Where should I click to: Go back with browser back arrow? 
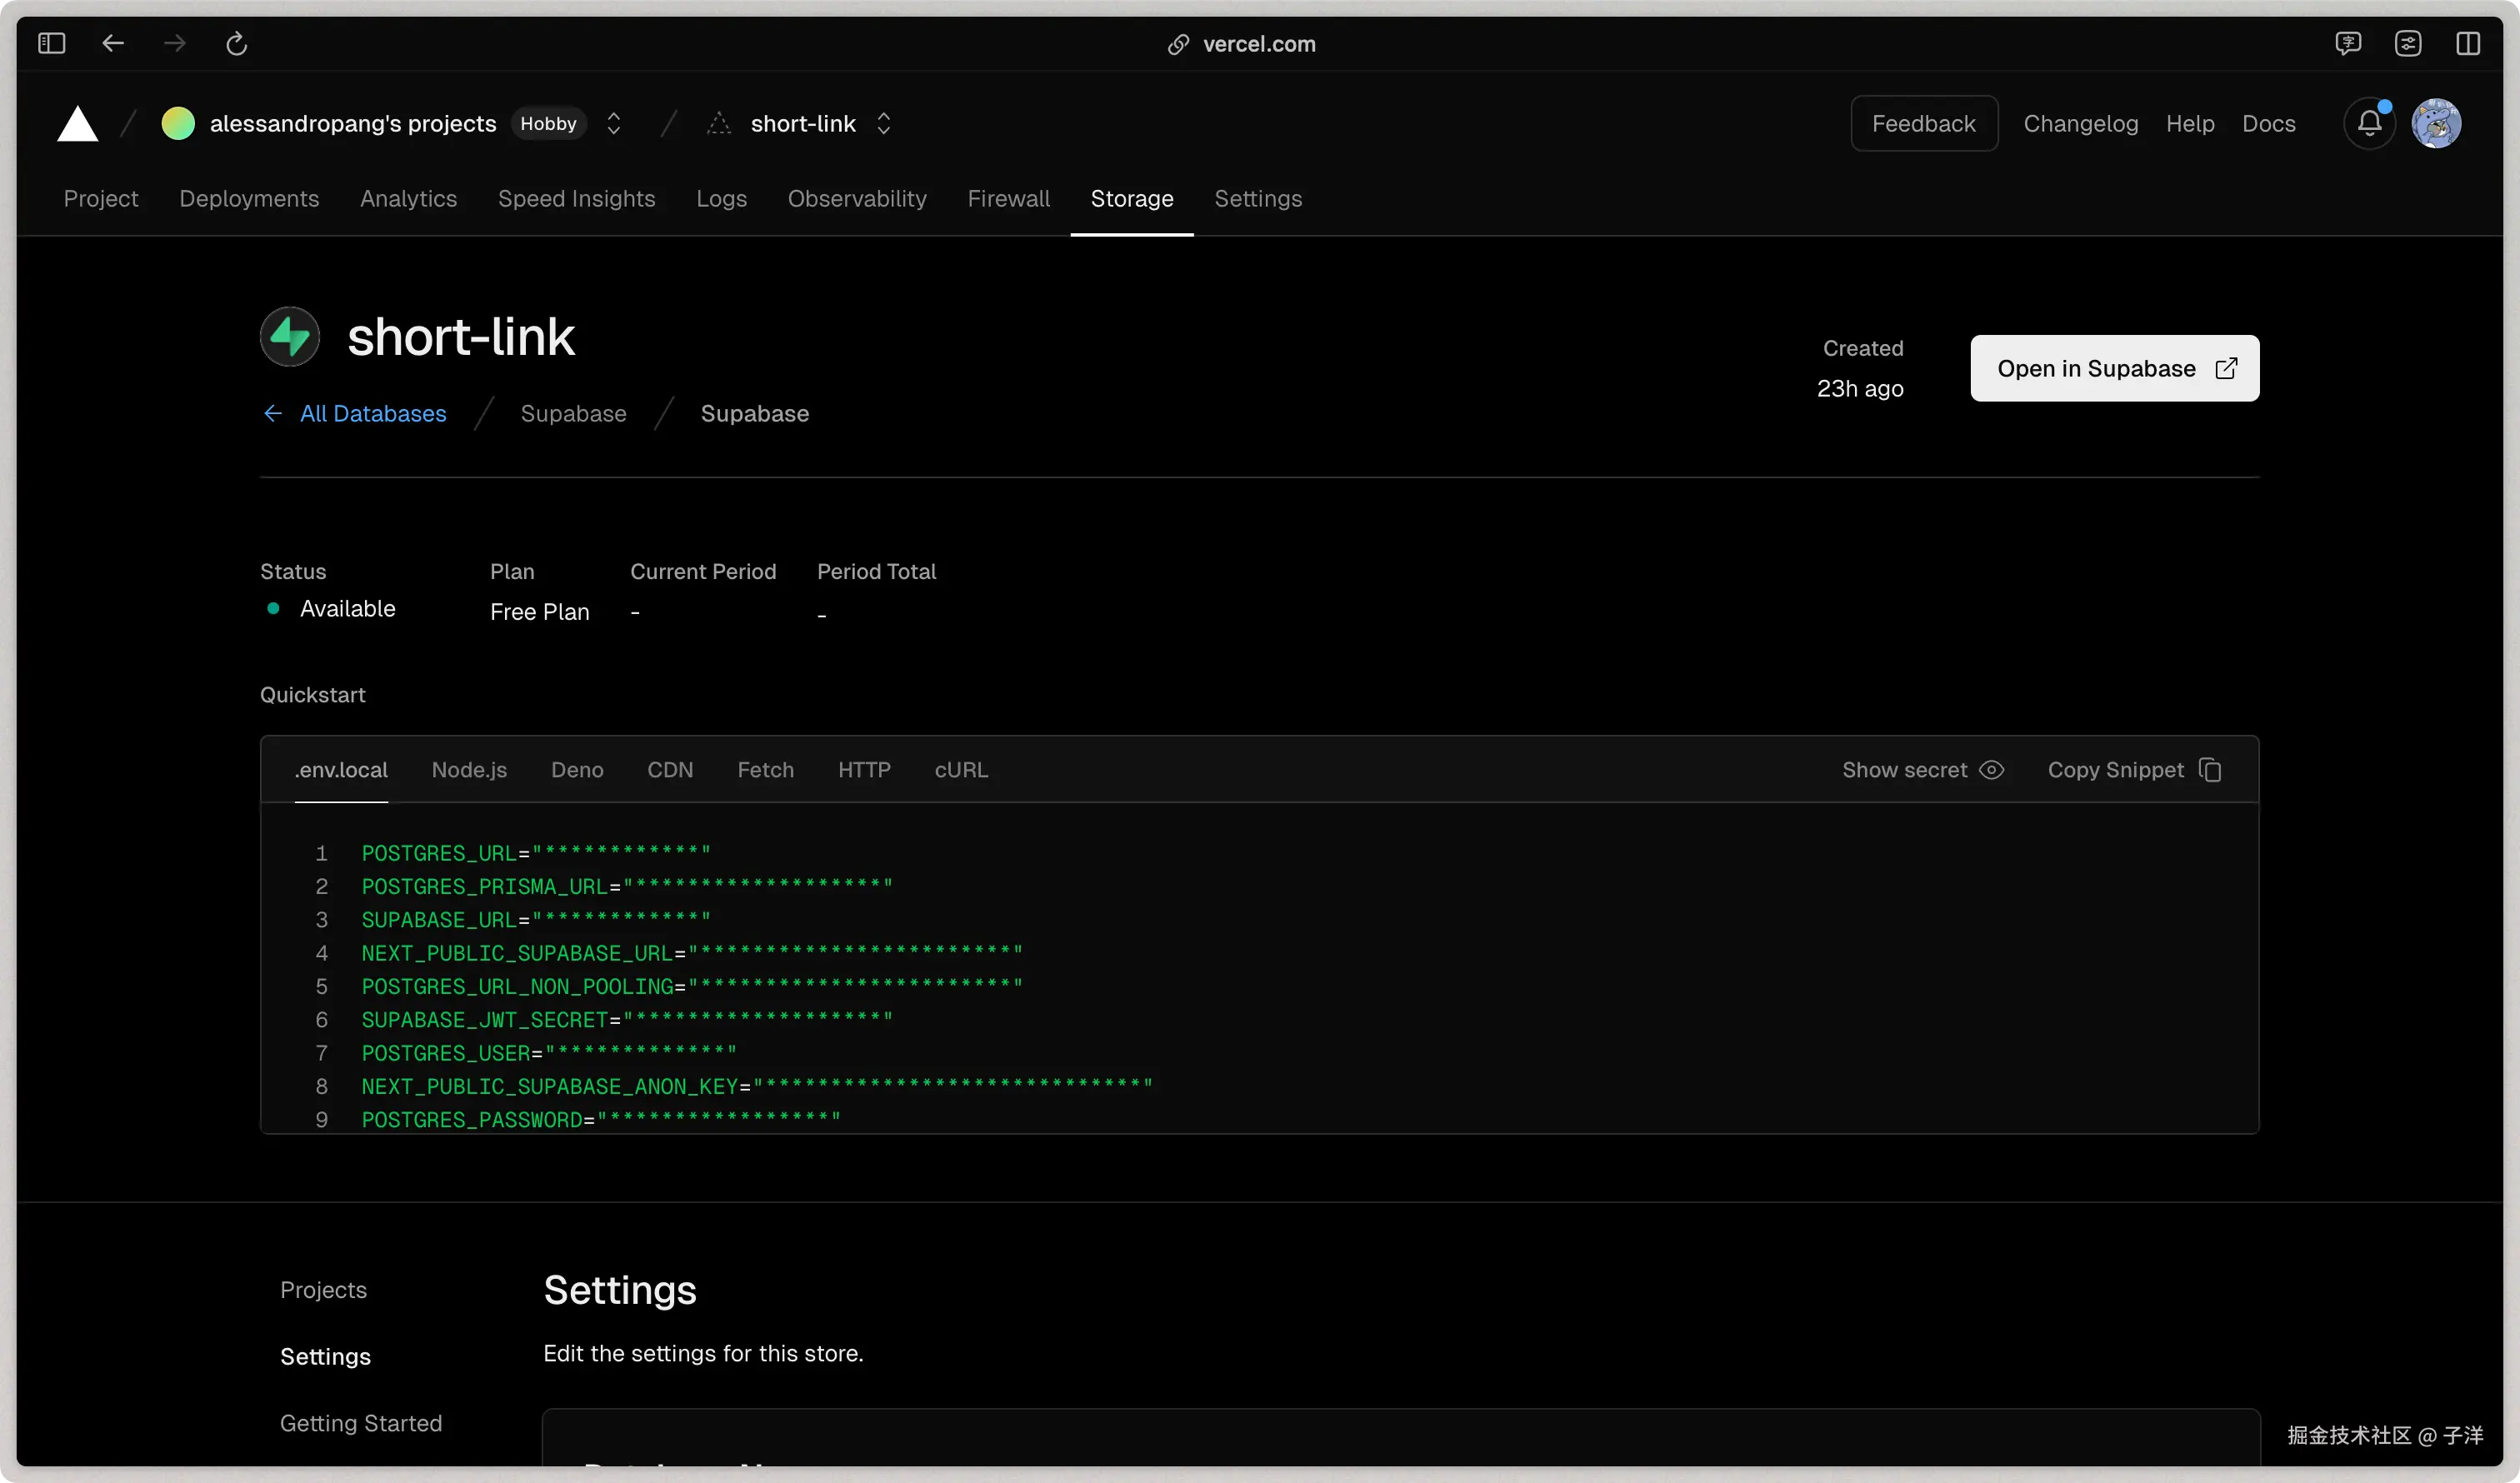coord(113,43)
